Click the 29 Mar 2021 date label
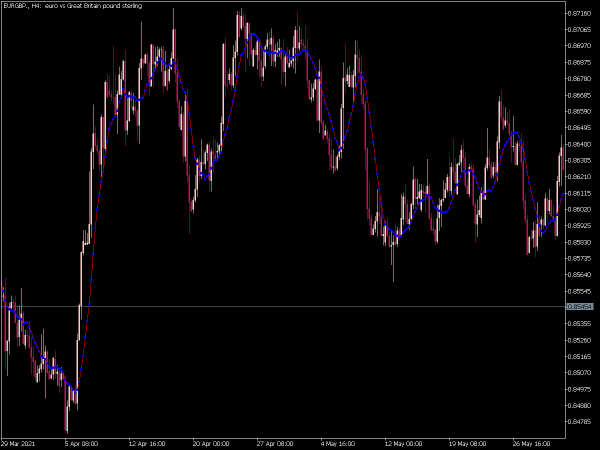 [18, 444]
